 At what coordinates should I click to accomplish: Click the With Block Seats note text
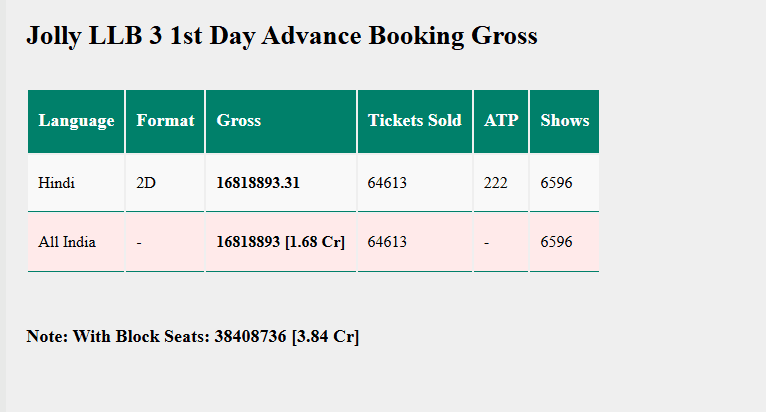tap(193, 336)
